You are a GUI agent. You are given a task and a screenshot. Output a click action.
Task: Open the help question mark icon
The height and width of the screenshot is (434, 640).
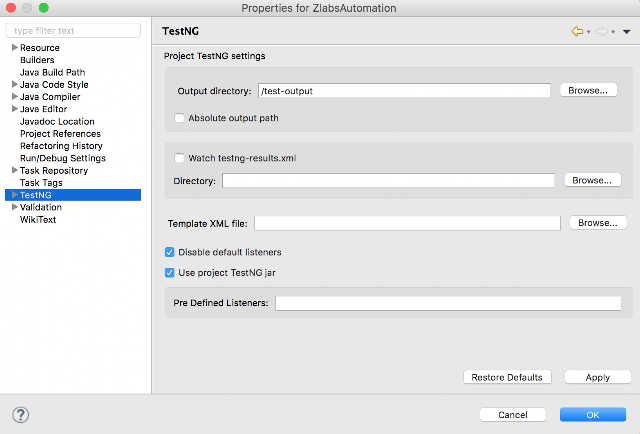tap(20, 415)
